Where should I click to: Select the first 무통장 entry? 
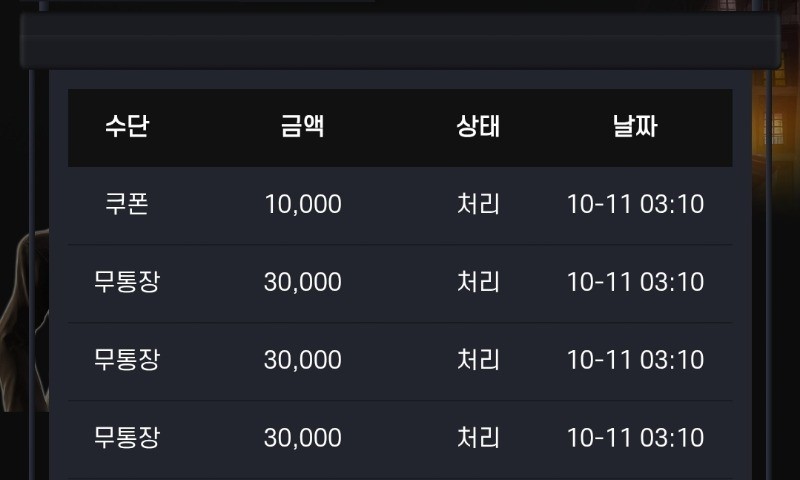tap(127, 282)
